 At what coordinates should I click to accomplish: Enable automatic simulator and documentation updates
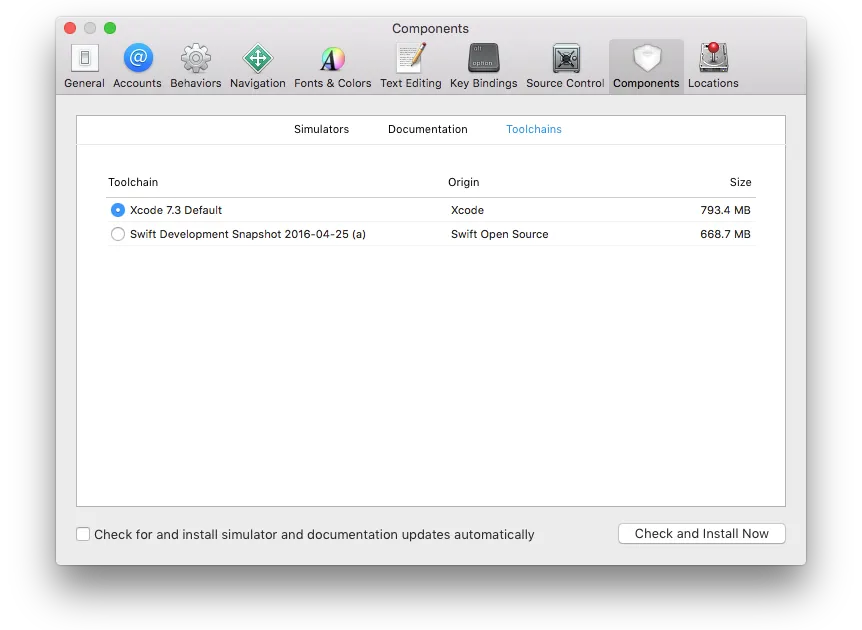pyautogui.click(x=83, y=534)
